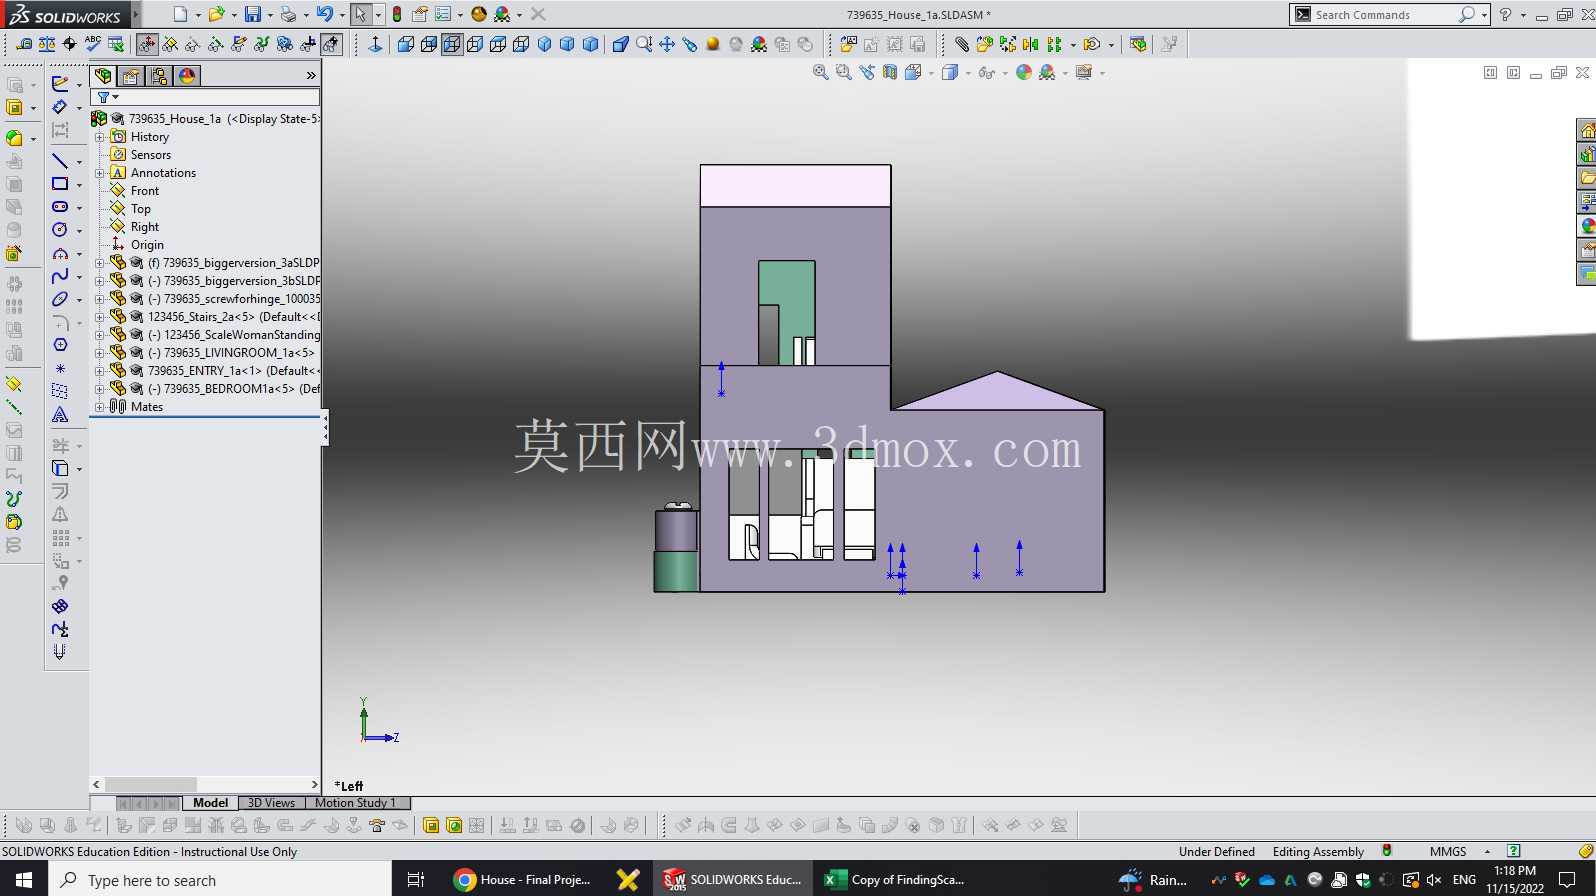The width and height of the screenshot is (1596, 896).
Task: Expand the 123456_Stairs_2a component
Action: point(100,317)
